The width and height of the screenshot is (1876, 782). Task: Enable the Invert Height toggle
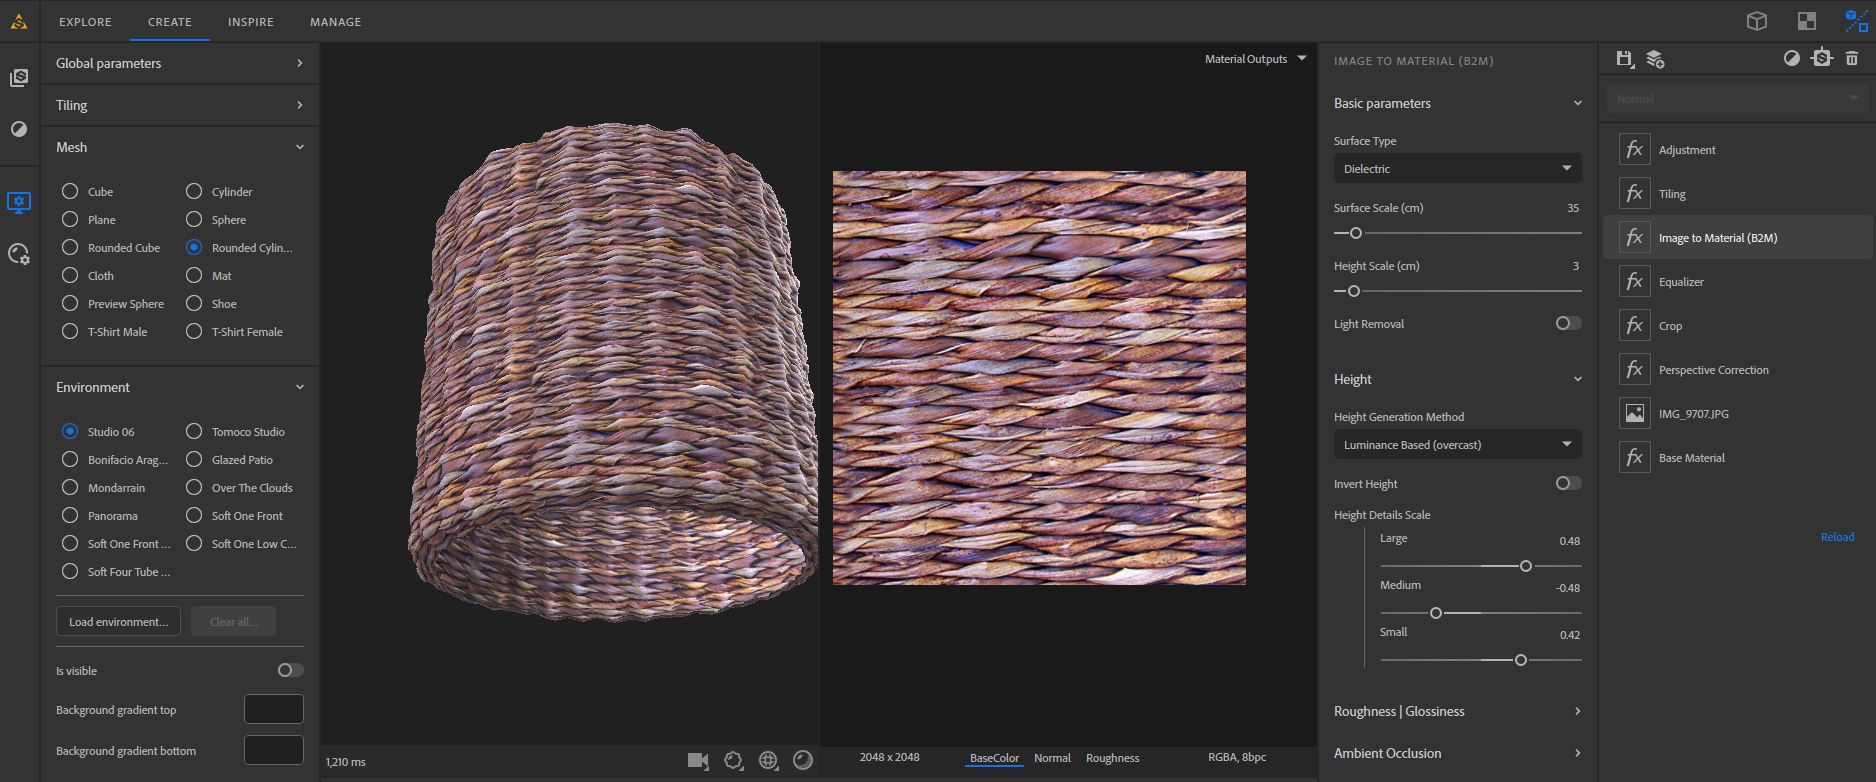tap(1567, 483)
